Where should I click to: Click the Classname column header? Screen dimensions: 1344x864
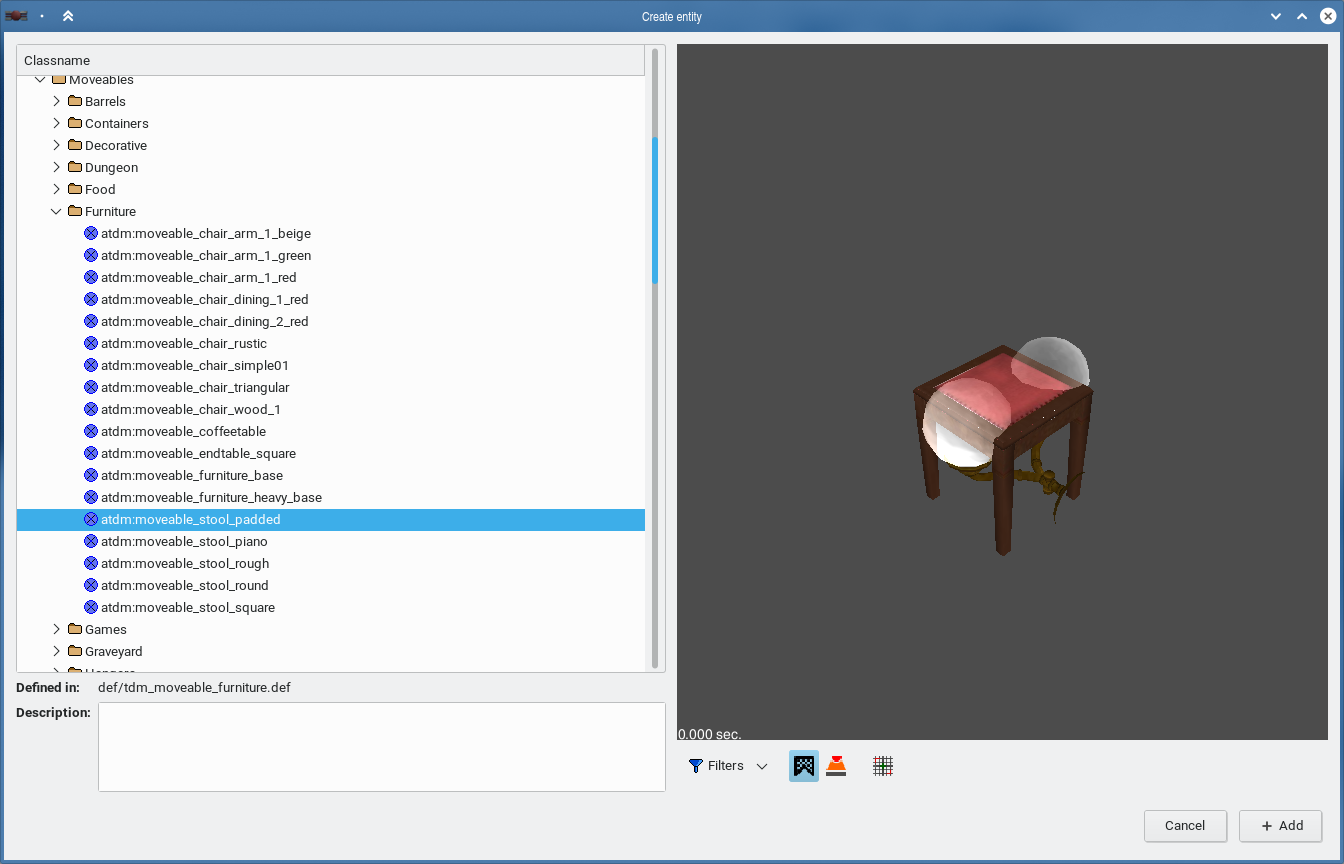click(x=330, y=61)
